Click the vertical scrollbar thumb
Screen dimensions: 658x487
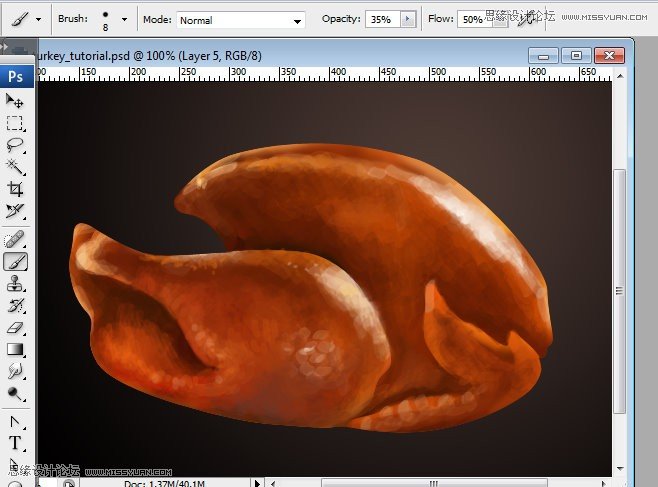(x=619, y=291)
